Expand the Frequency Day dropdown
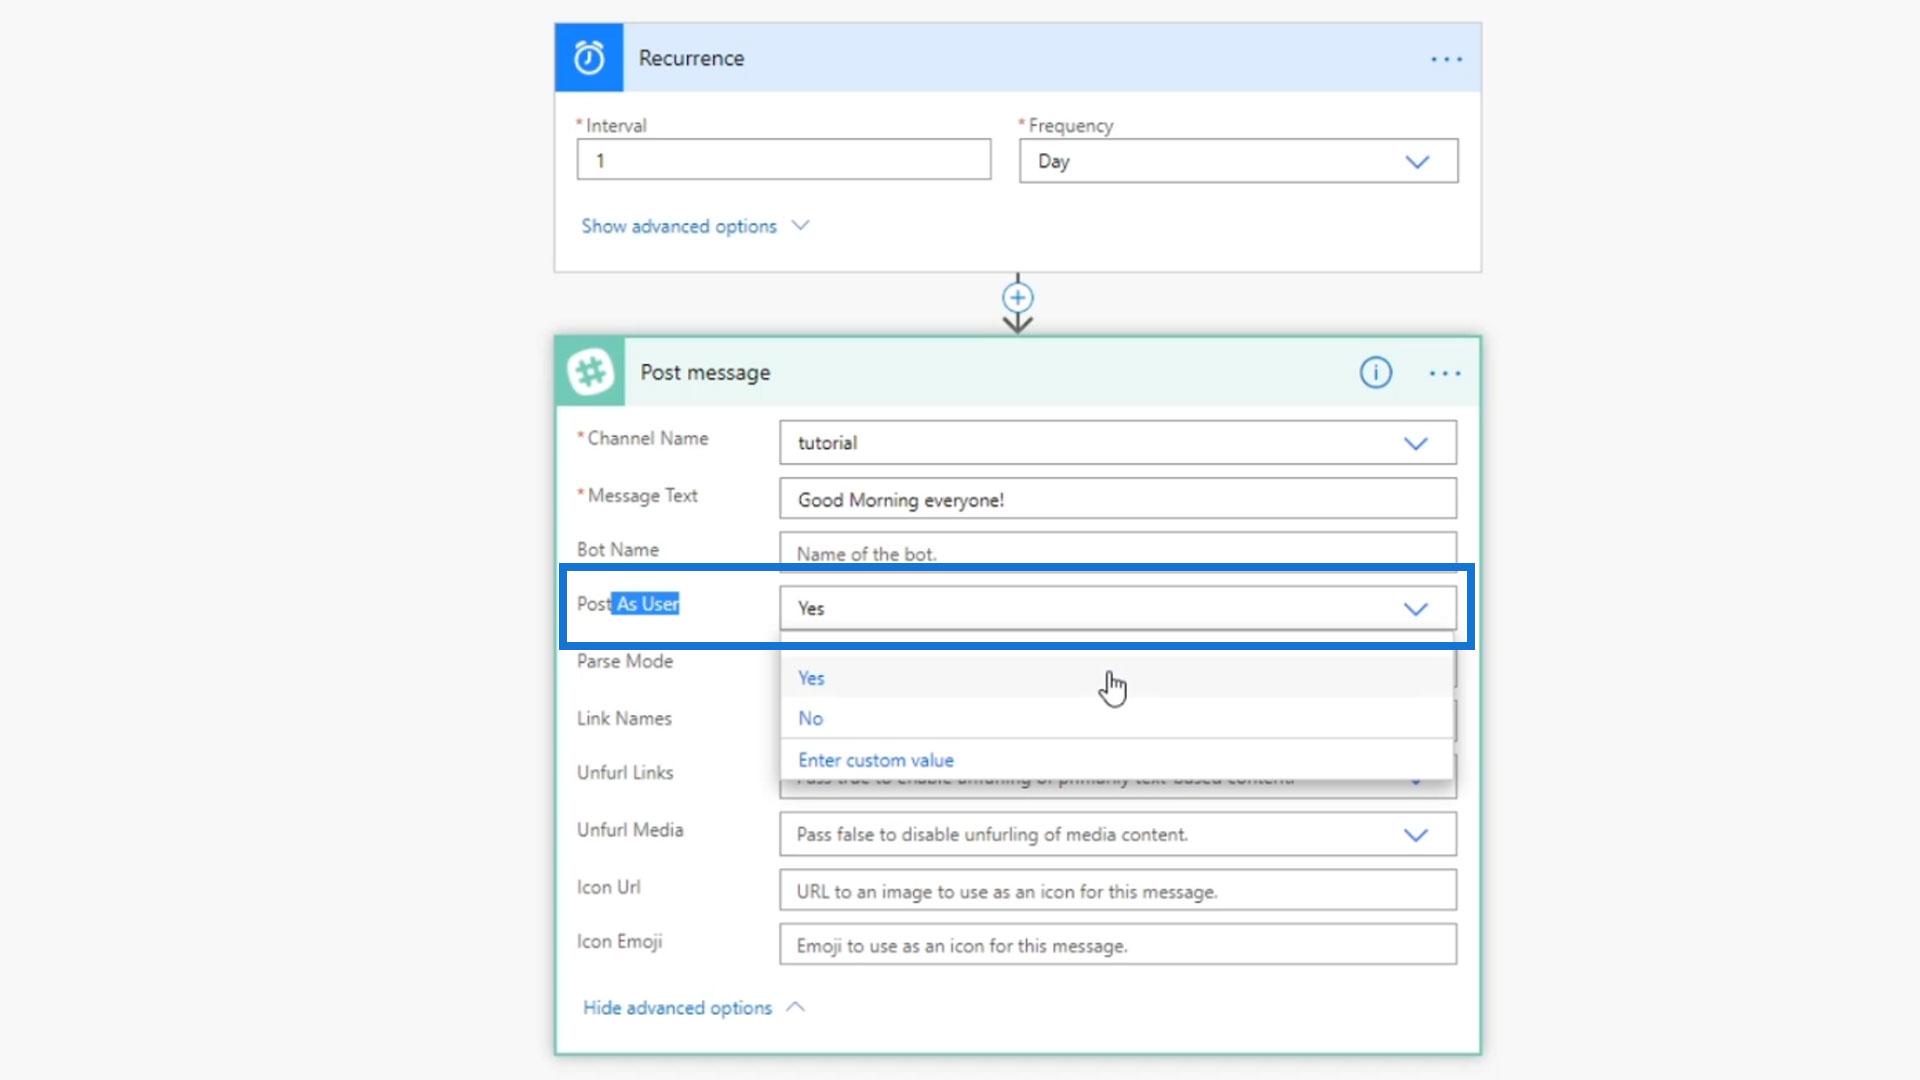The width and height of the screenshot is (1920, 1080). pos(1416,161)
